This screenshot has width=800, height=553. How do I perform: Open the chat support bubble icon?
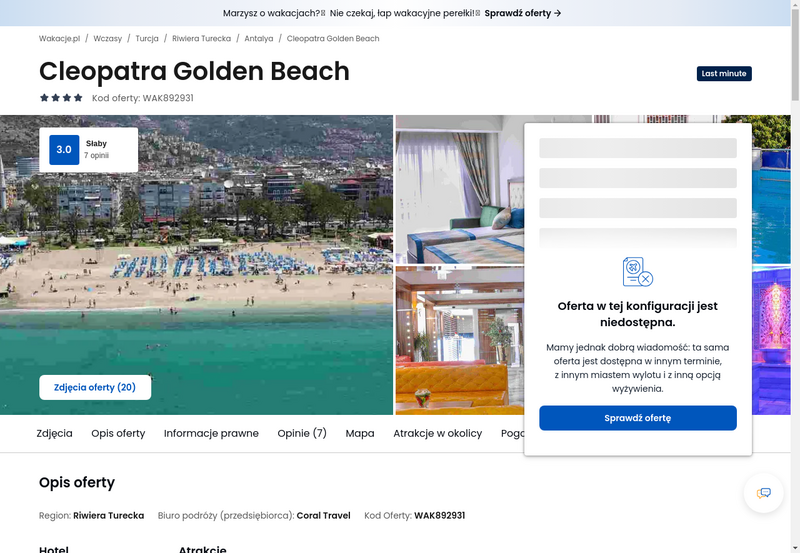764,493
